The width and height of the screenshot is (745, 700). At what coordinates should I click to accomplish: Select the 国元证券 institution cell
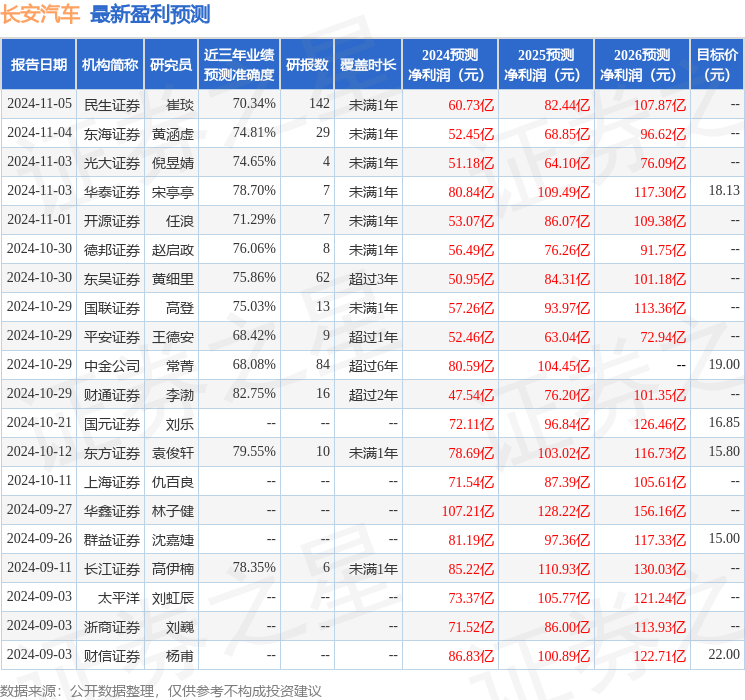[112, 424]
